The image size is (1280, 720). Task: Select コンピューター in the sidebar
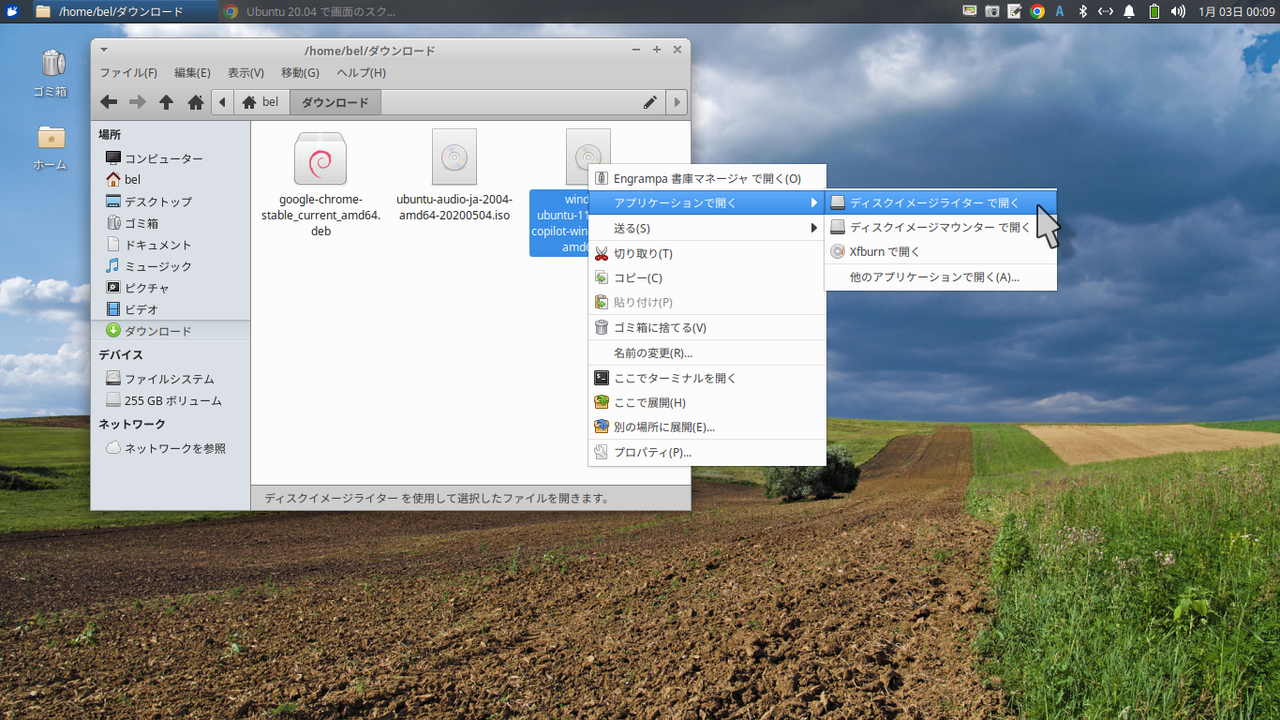170,158
